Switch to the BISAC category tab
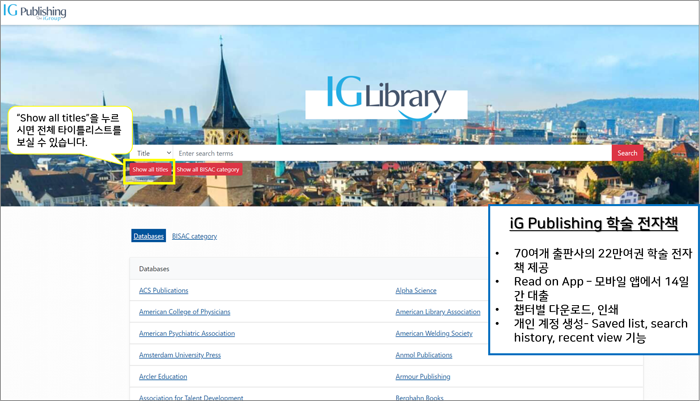Image resolution: width=700 pixels, height=401 pixels. tap(194, 236)
